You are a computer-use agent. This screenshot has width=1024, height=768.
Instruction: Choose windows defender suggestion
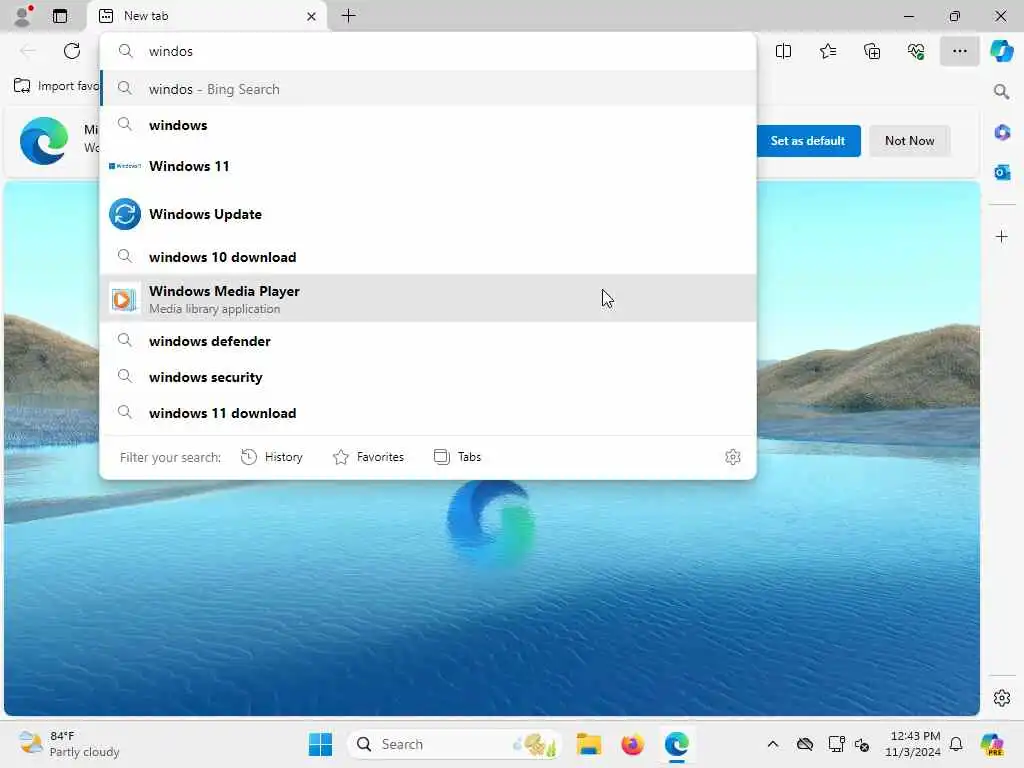coord(428,341)
